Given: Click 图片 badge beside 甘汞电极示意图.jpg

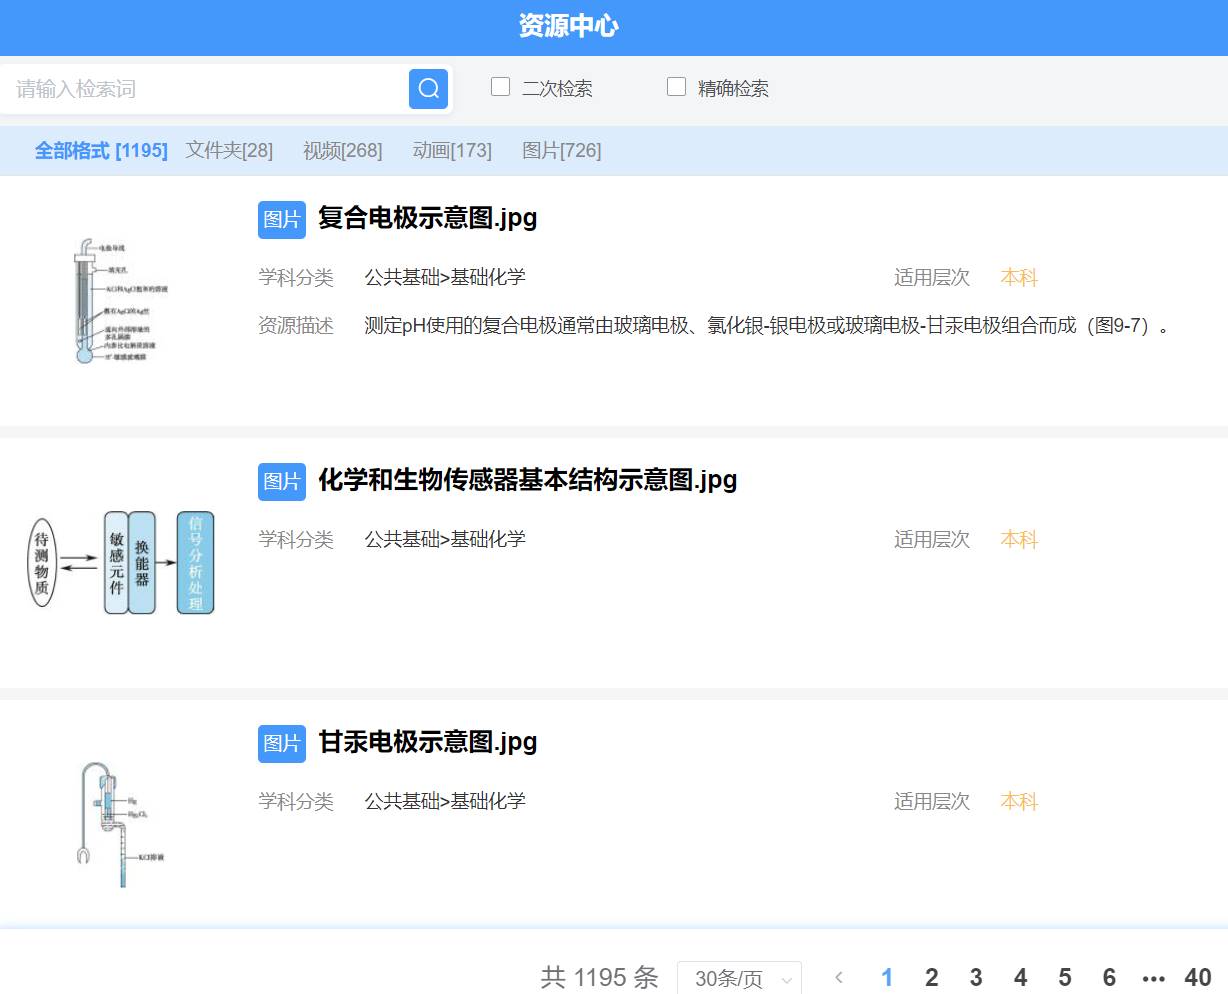Looking at the screenshot, I should 282,743.
